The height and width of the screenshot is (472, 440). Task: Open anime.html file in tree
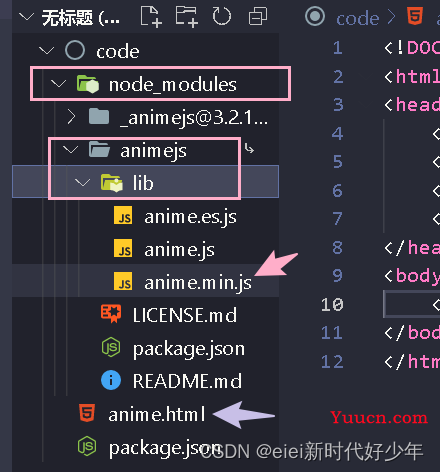click(157, 414)
